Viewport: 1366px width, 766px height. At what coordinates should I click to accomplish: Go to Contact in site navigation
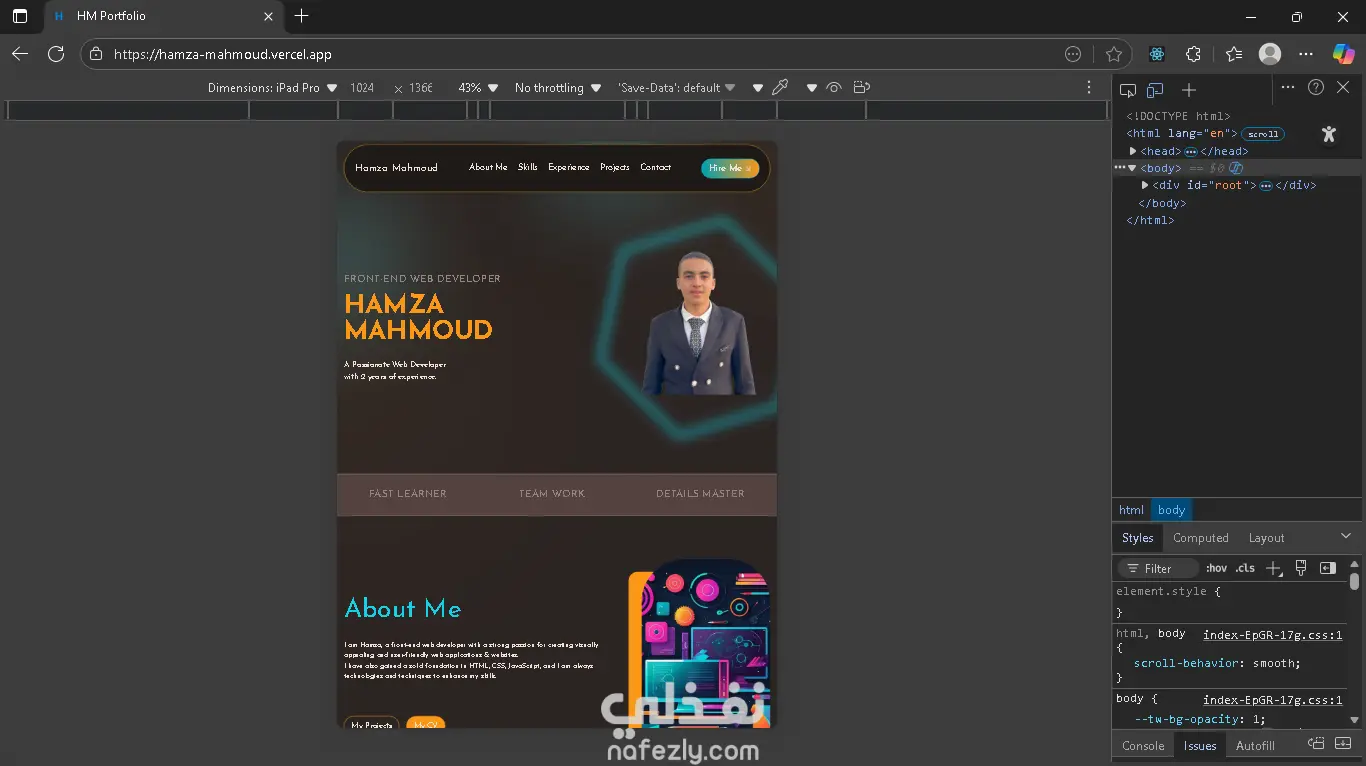(656, 167)
